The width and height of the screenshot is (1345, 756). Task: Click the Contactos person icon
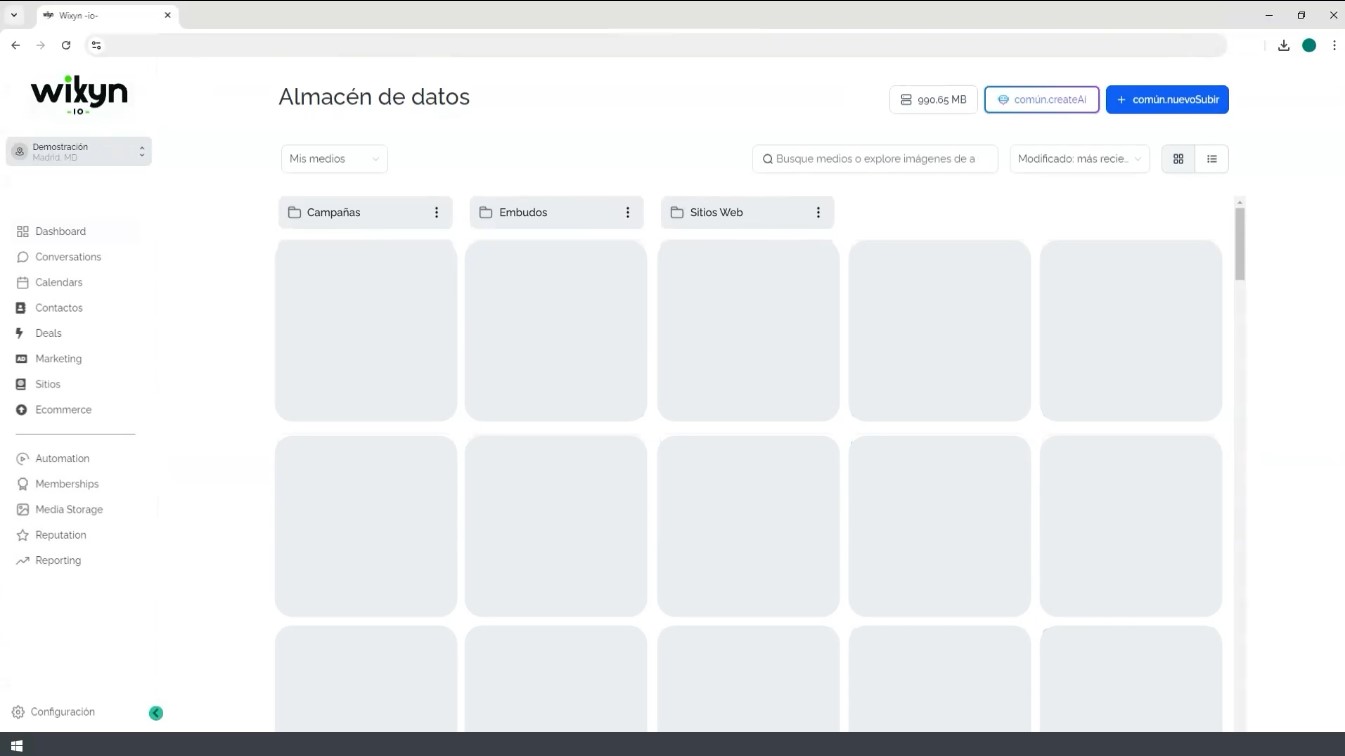[x=21, y=308]
